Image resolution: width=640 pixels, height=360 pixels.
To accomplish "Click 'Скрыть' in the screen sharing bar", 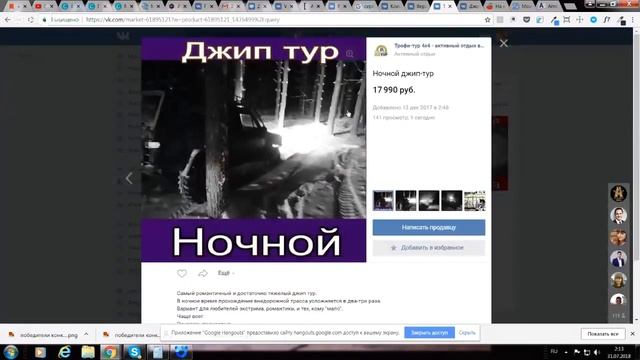I will pyautogui.click(x=467, y=333).
